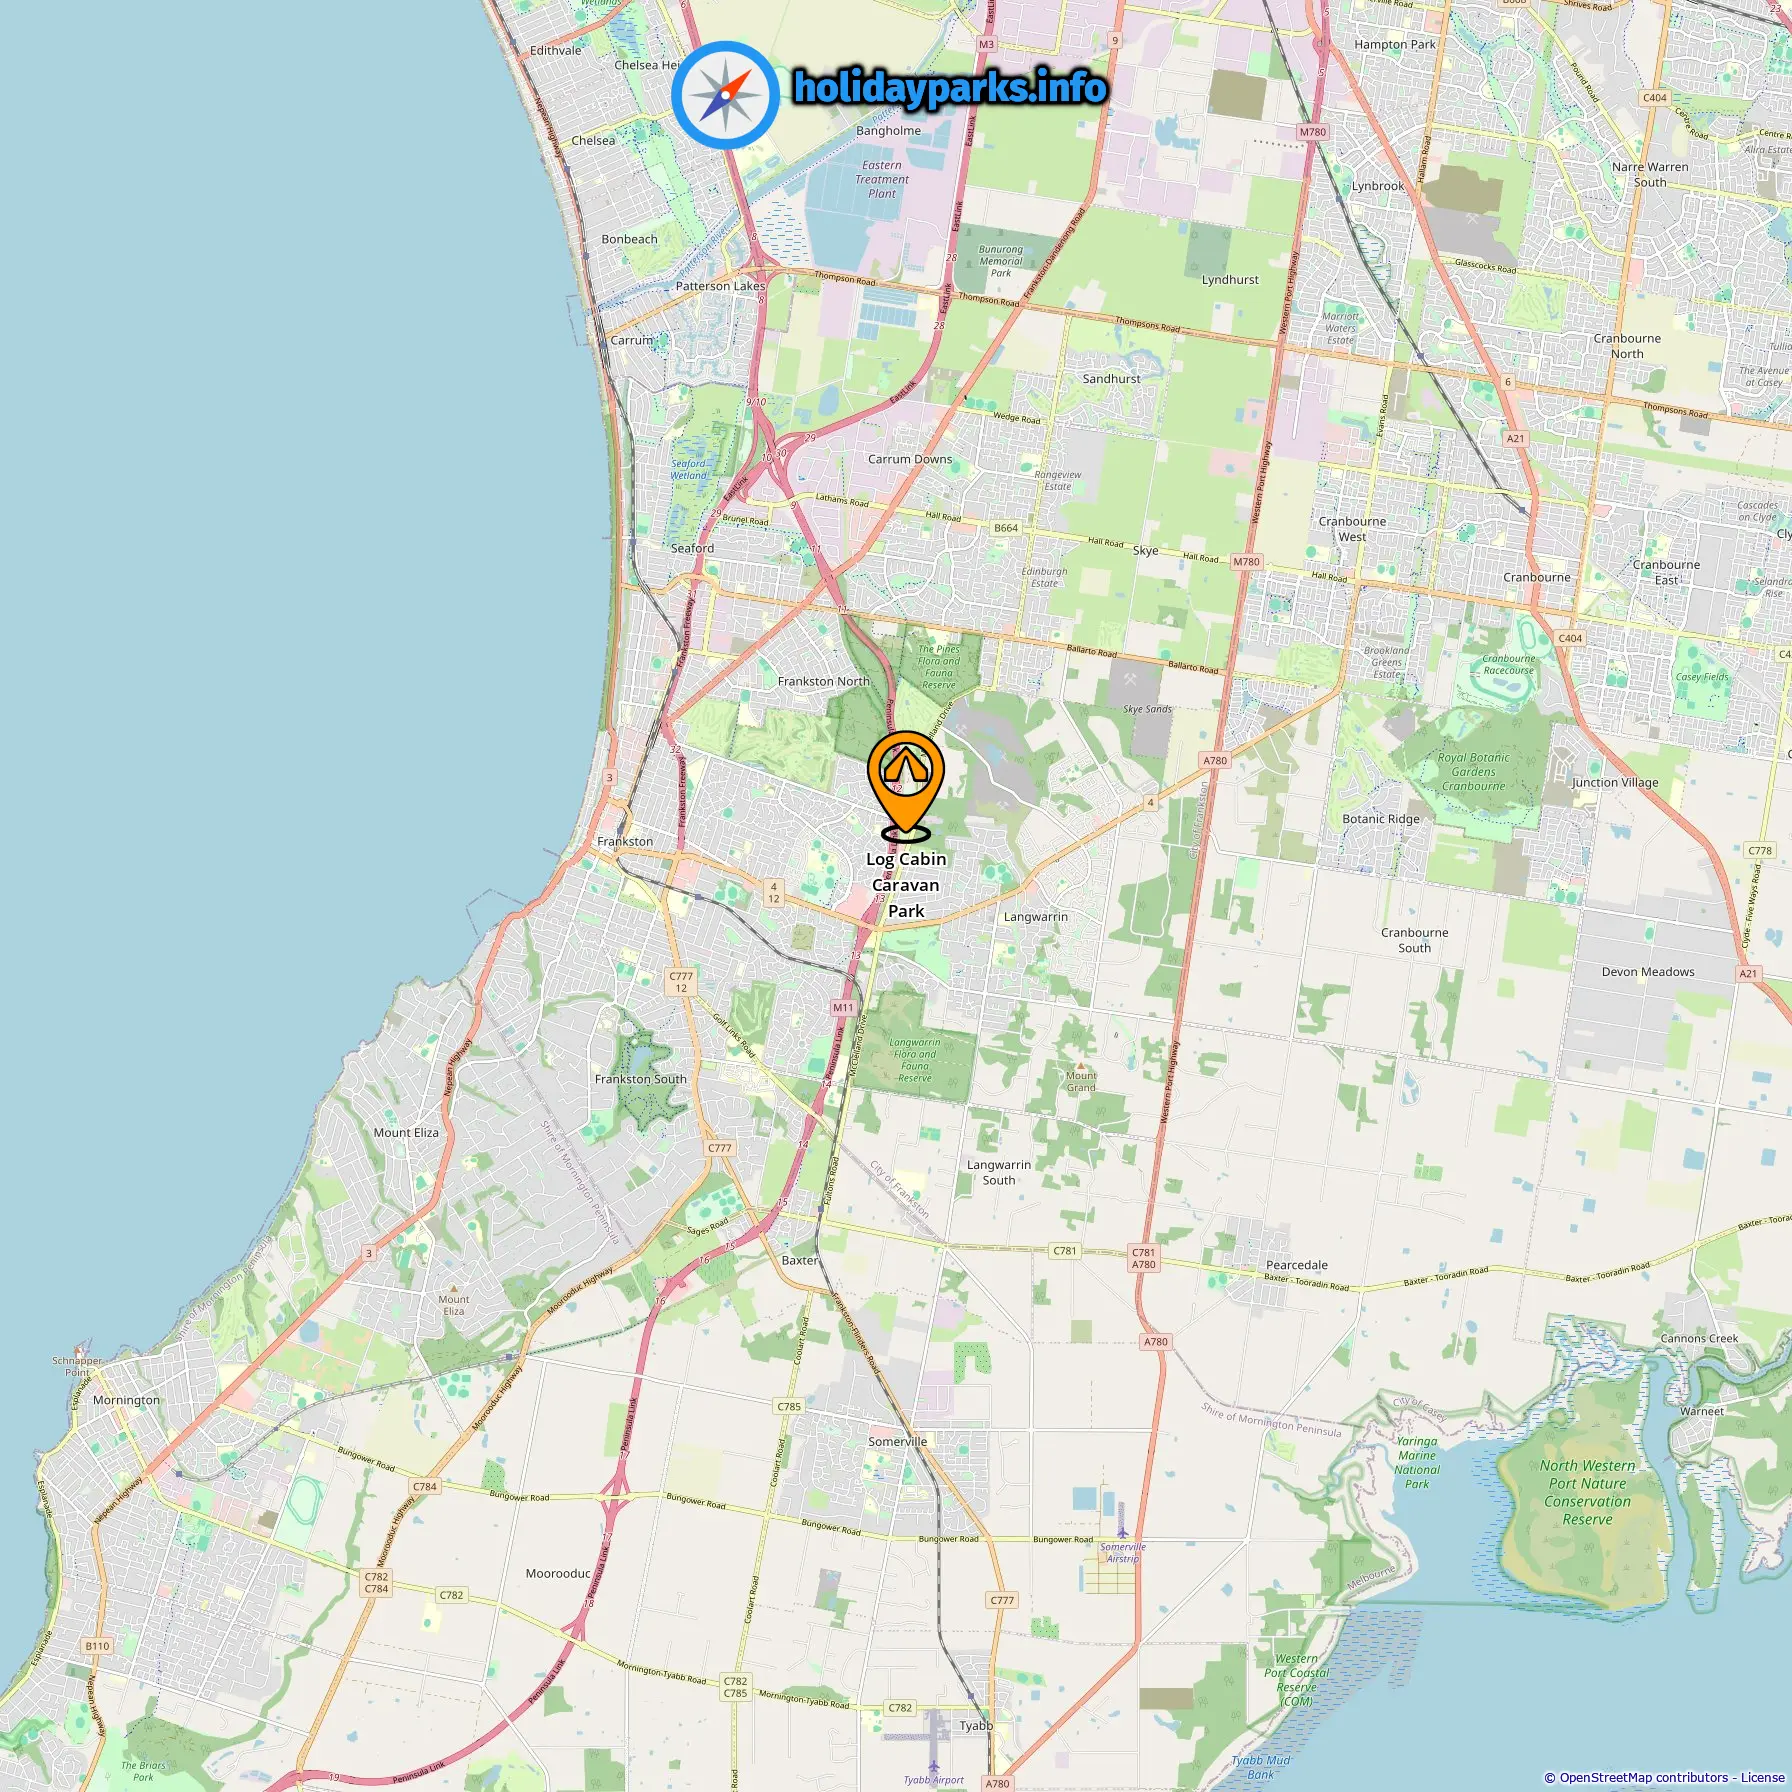Viewport: 1792px width, 1792px height.
Task: Click the C777 route shield near Baxter
Action: (719, 1148)
